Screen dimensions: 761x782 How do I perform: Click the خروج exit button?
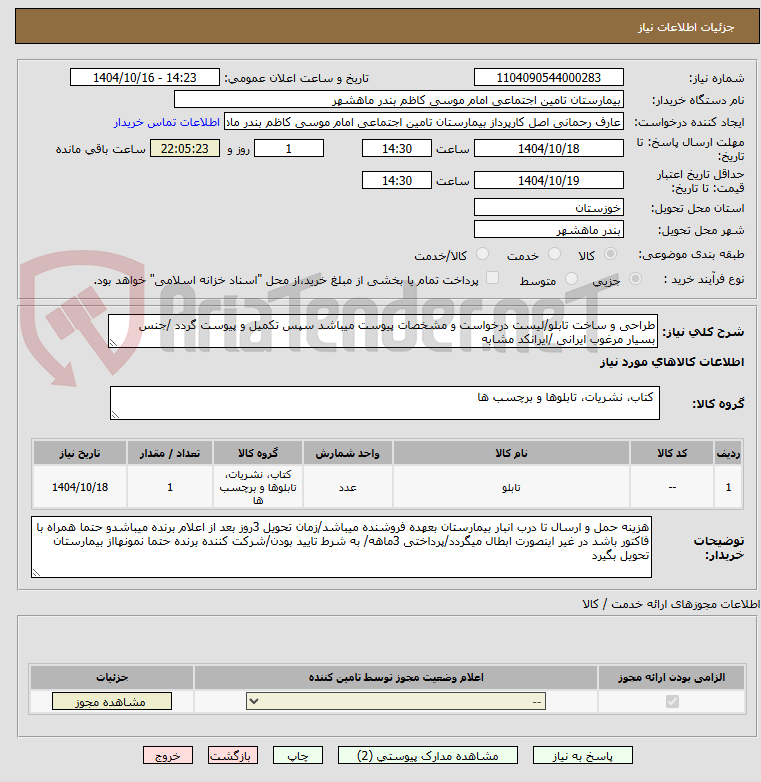click(x=168, y=756)
